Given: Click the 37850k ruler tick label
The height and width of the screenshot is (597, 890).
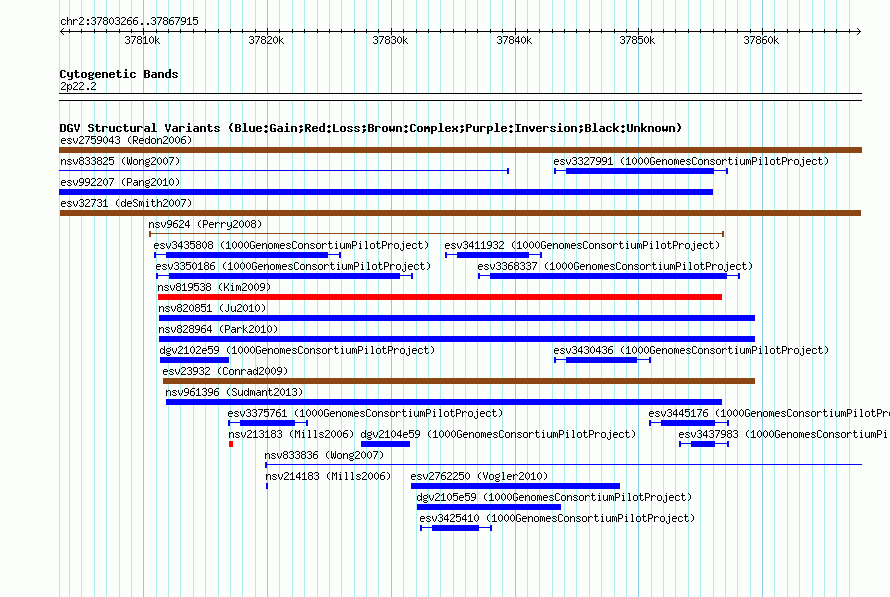Looking at the screenshot, I should click(637, 40).
